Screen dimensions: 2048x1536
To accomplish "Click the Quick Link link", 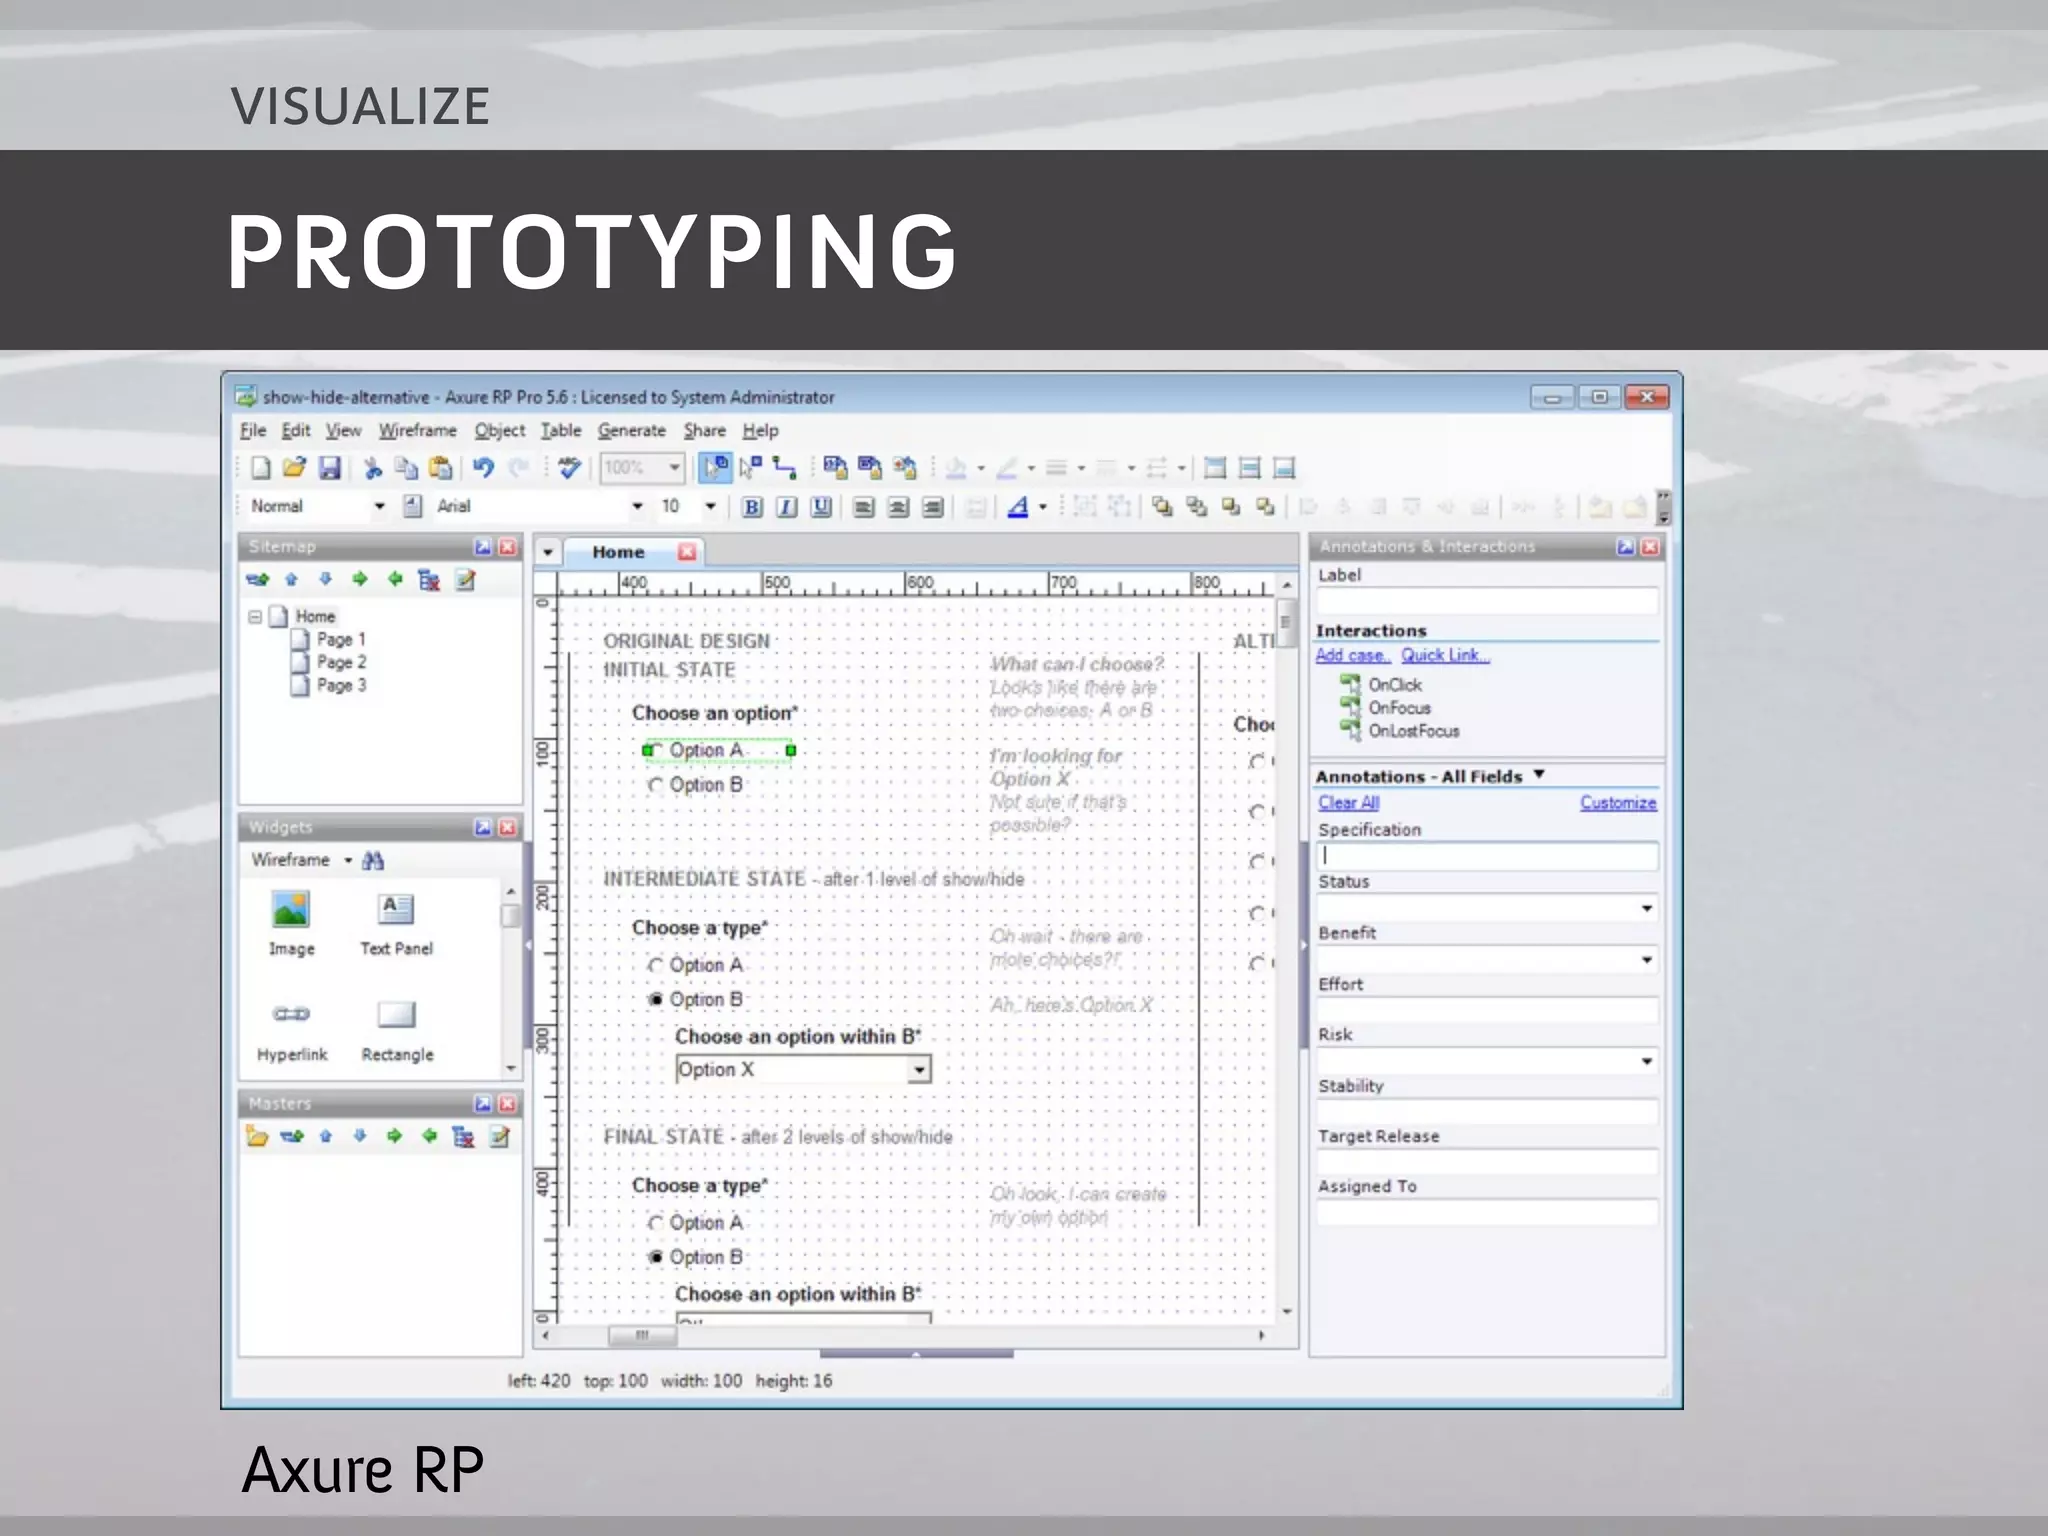I will (x=1445, y=655).
